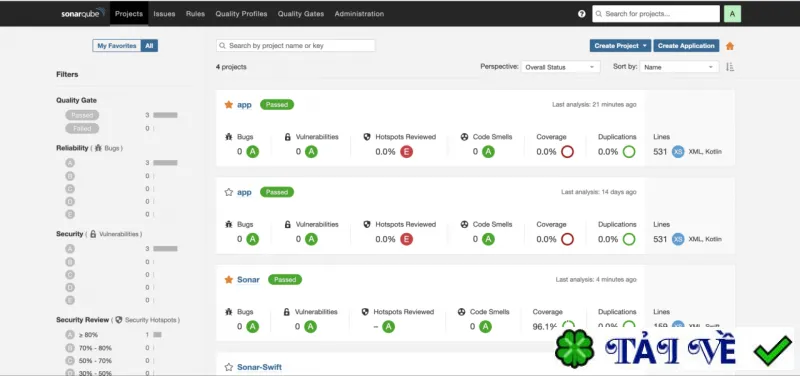Image resolution: width=800 pixels, height=376 pixels.
Task: Click Security A rating count bar
Action: click(165, 249)
